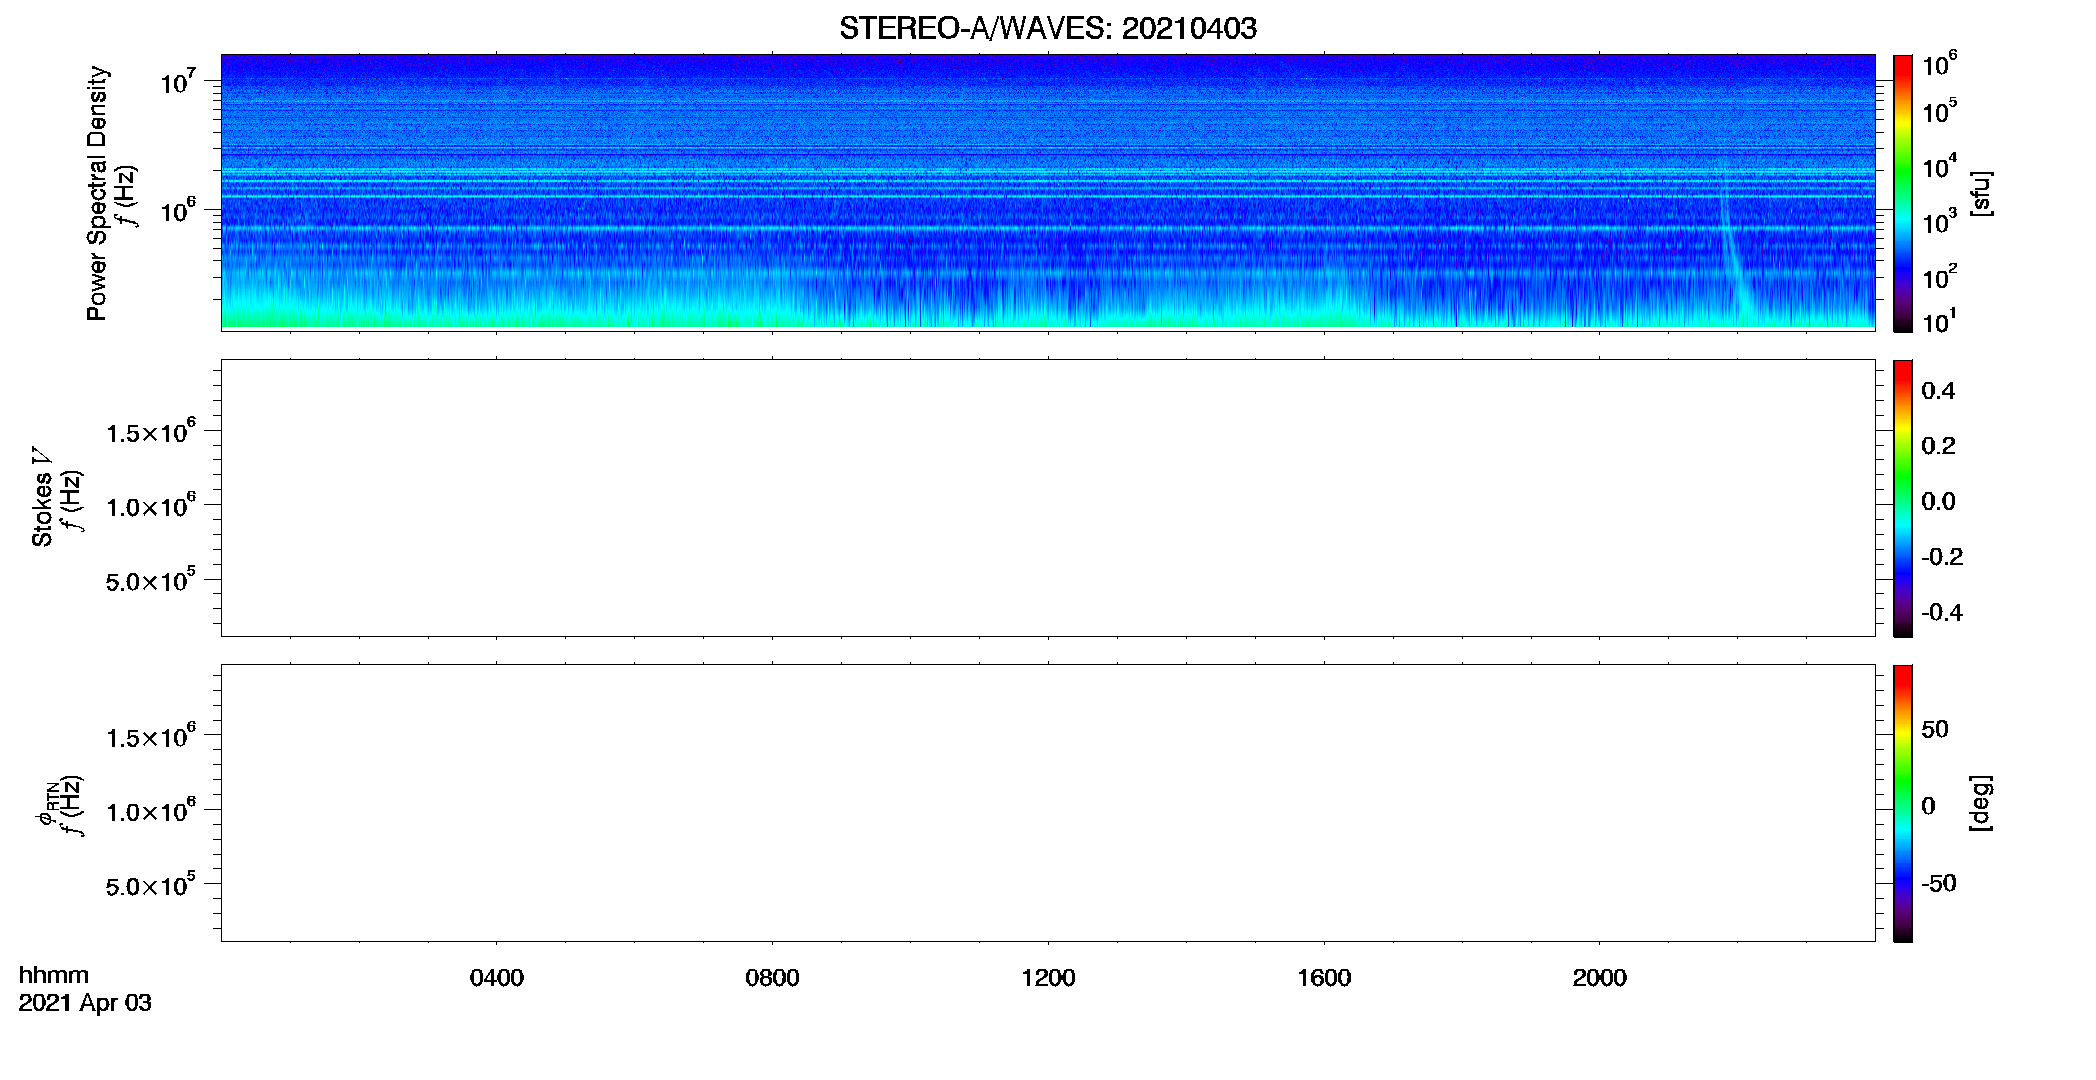
Task: Click 1.0×10^6 tick label in Stokes V panel
Action: (x=151, y=506)
